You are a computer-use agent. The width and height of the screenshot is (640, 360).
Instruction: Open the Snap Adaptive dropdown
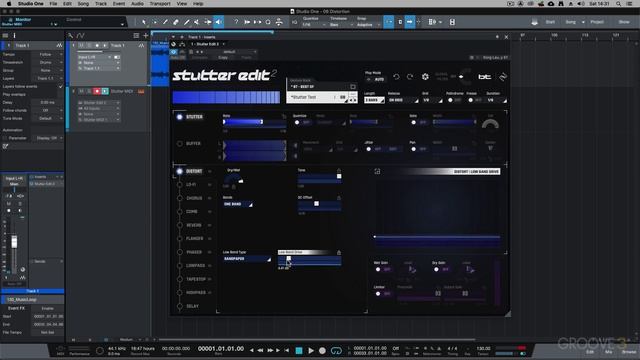coord(368,25)
